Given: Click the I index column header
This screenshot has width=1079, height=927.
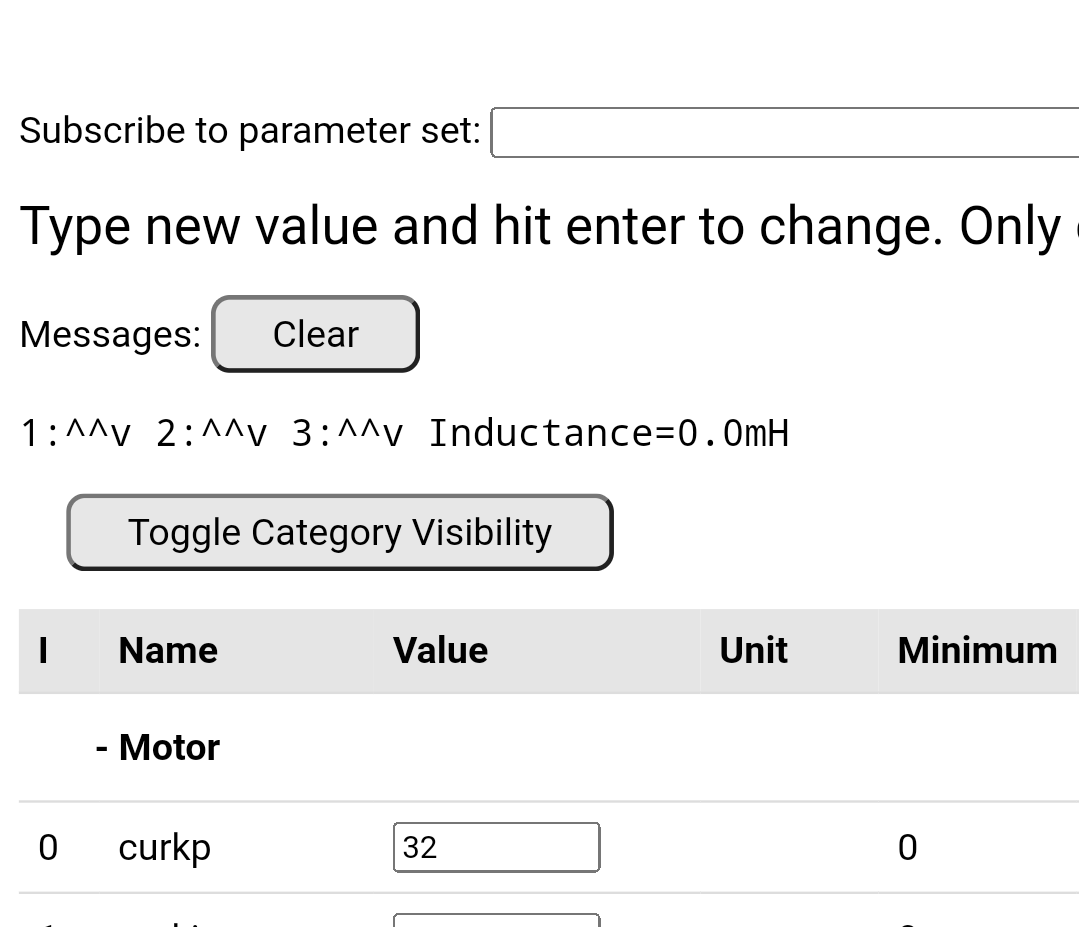Looking at the screenshot, I should coord(43,651).
